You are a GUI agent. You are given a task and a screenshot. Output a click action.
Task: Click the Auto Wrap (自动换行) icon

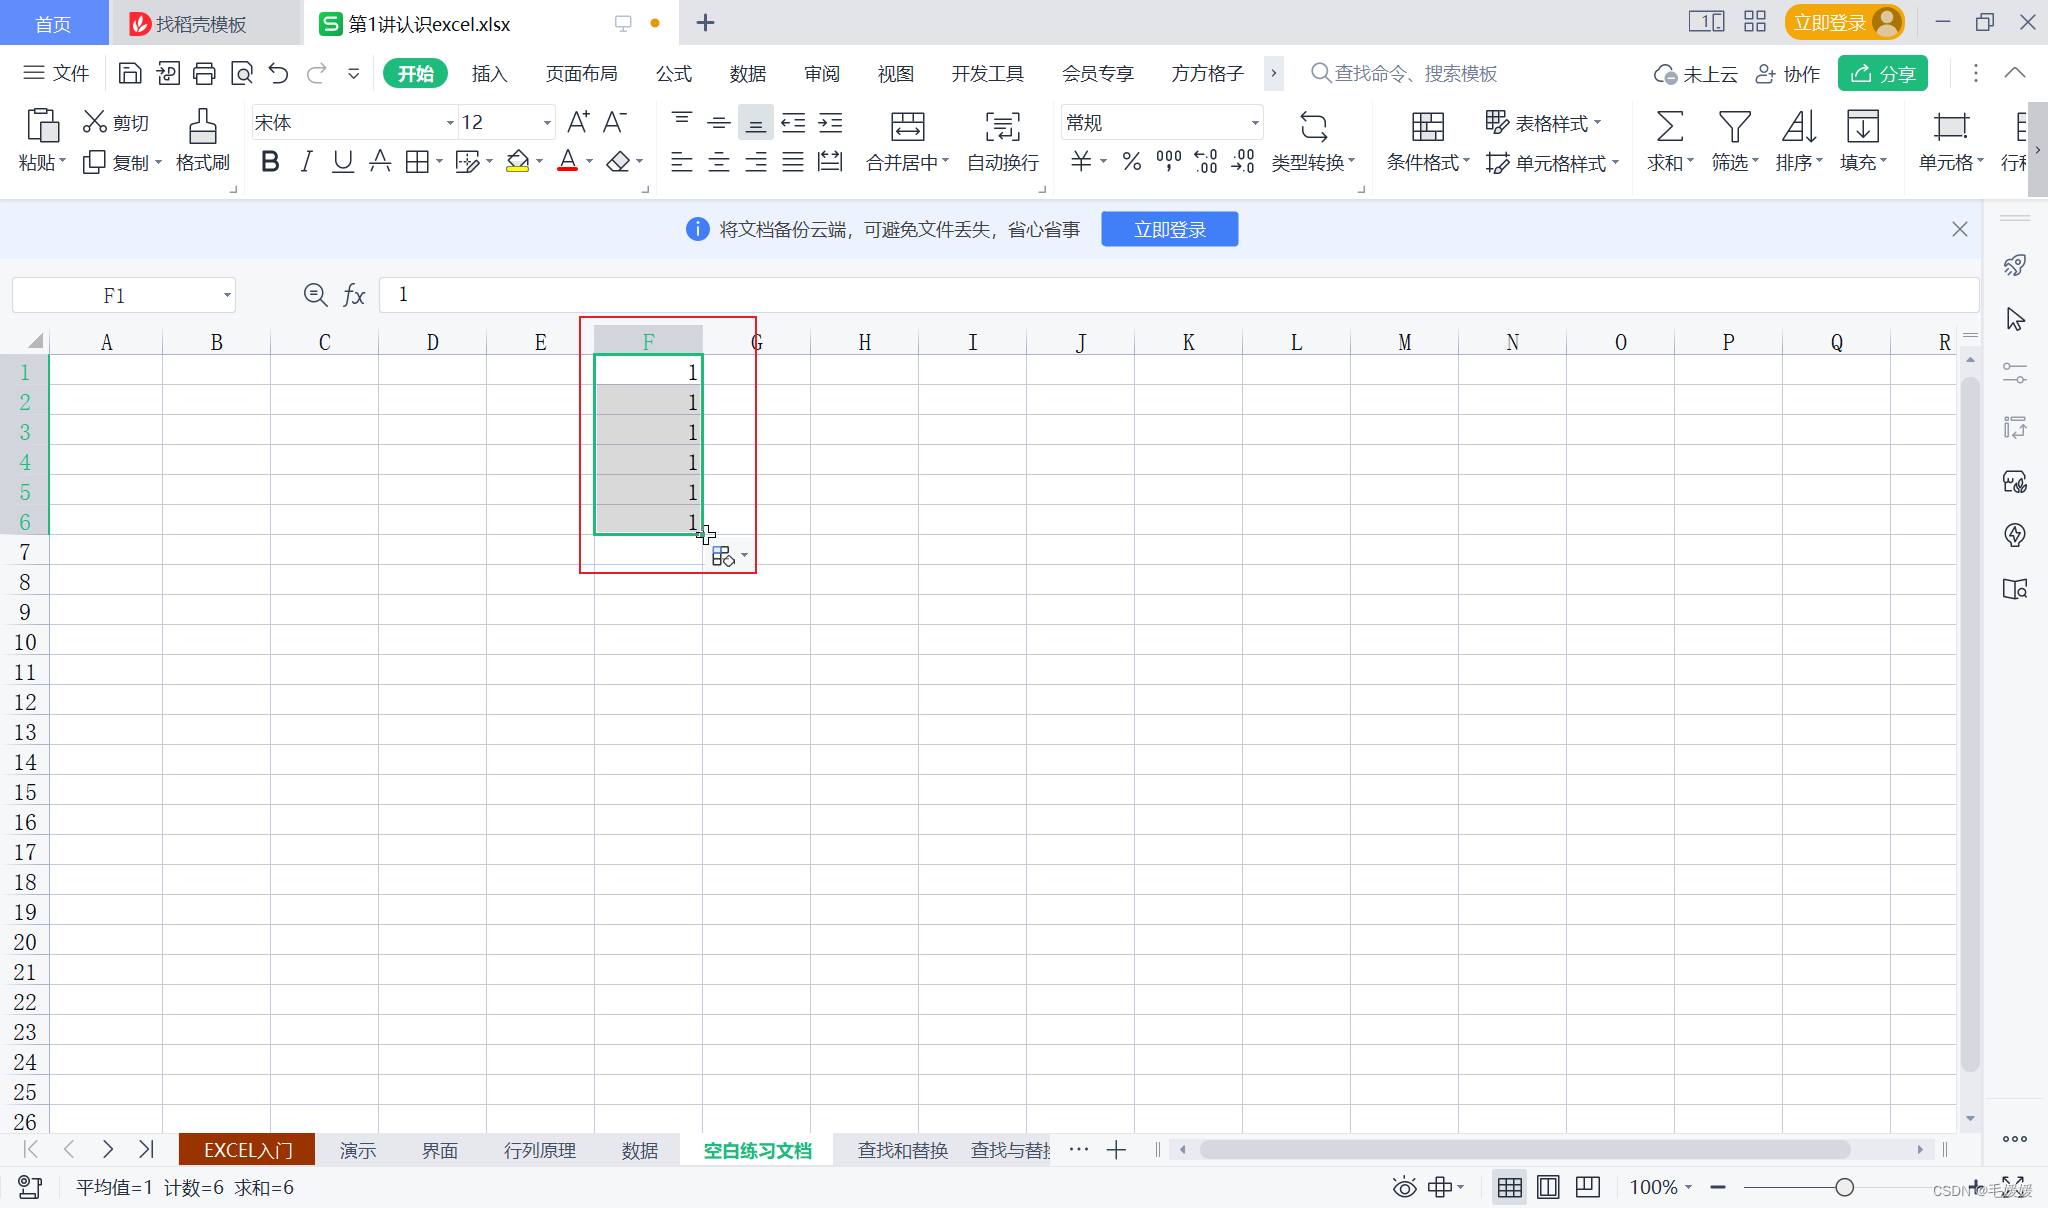click(1003, 127)
